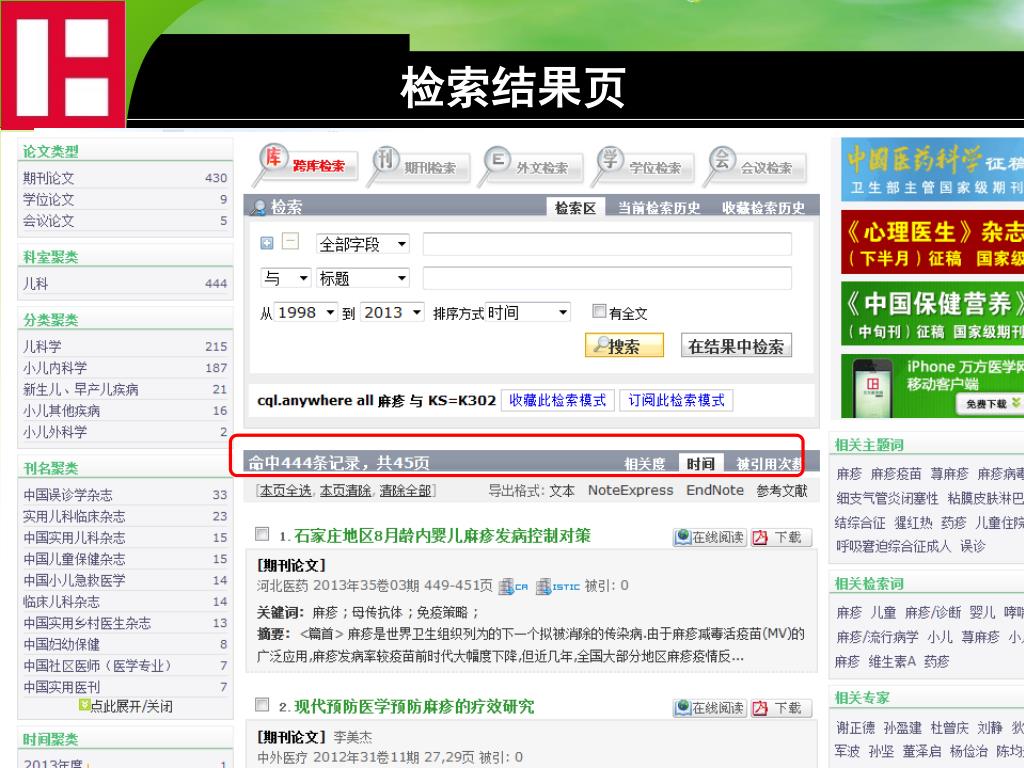The width and height of the screenshot is (1024, 768).
Task: Click 点此展开/关闭 expander under journals
Action: click(126, 706)
